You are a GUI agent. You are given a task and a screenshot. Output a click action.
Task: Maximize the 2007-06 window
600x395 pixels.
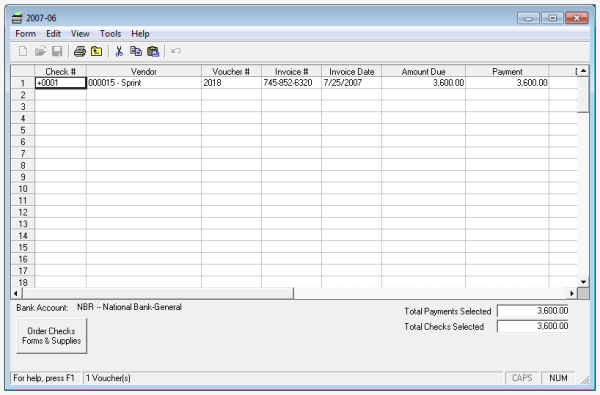click(552, 18)
